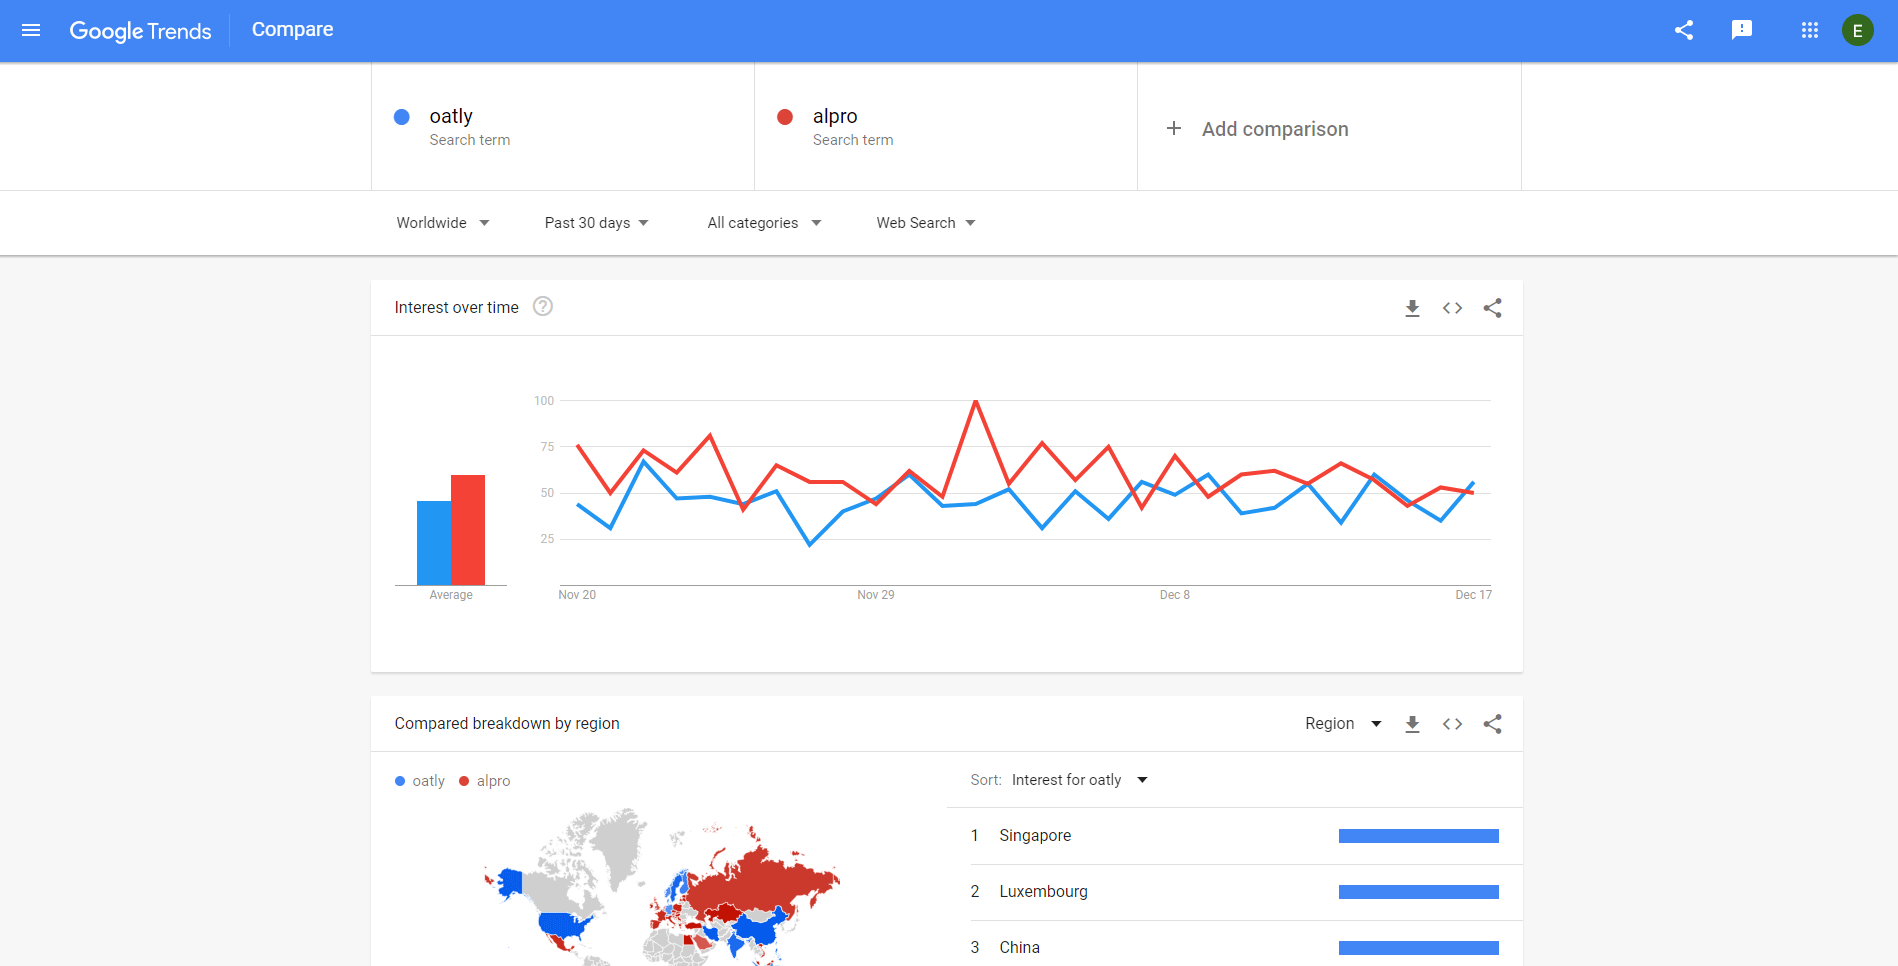Open the Region breakdown dropdown
This screenshot has height=966, width=1898.
click(1343, 724)
